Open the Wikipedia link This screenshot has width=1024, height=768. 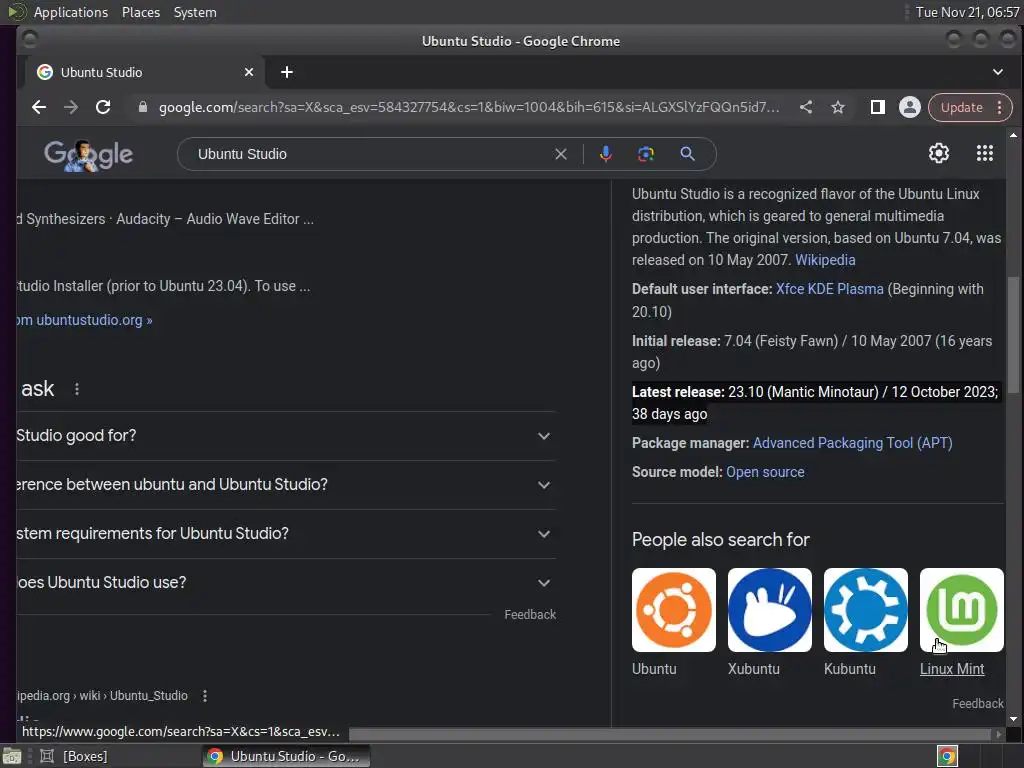point(825,260)
